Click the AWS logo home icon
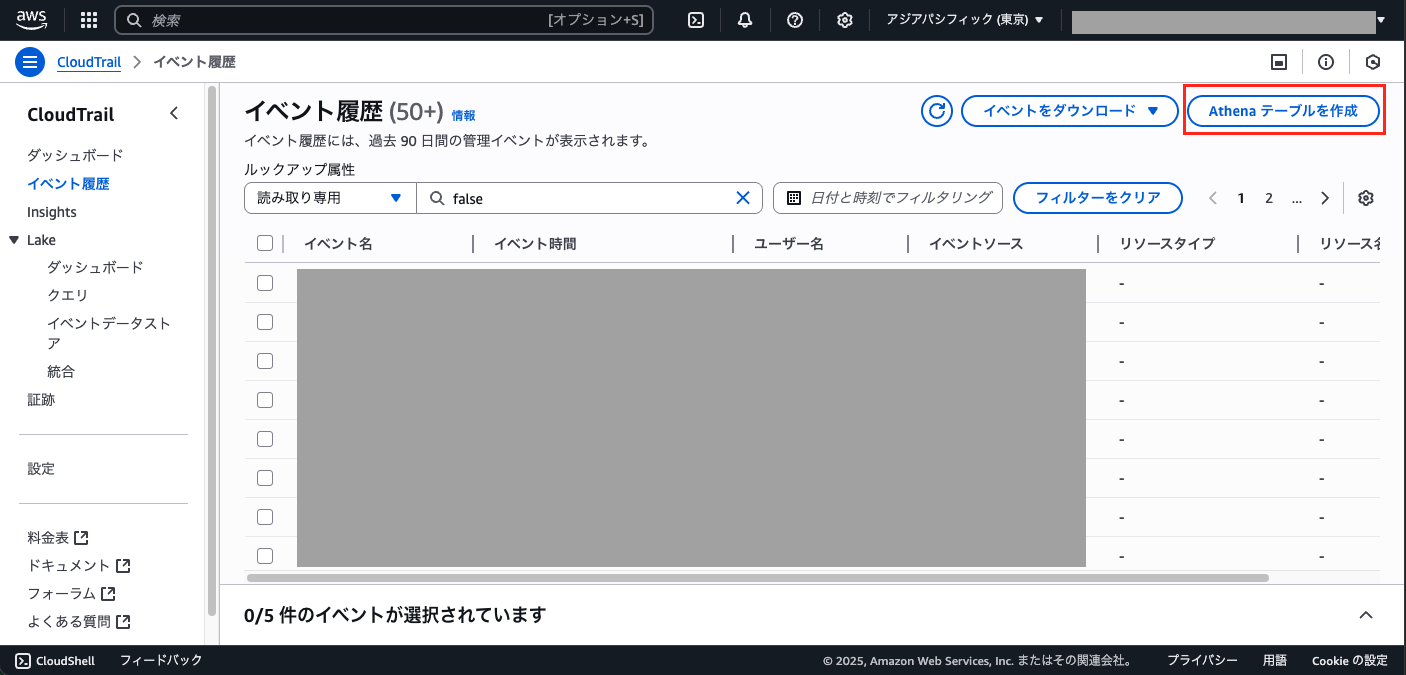 (x=32, y=20)
